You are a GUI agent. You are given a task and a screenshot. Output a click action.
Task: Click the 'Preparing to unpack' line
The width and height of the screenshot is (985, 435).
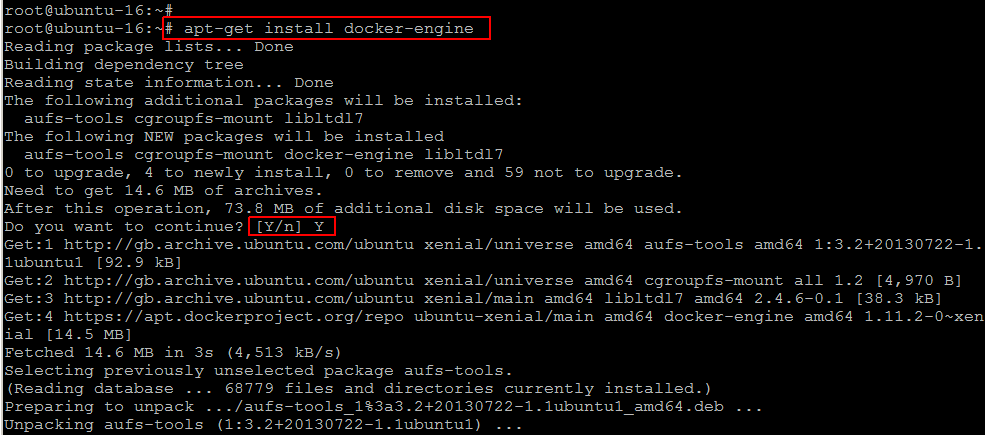click(x=383, y=407)
